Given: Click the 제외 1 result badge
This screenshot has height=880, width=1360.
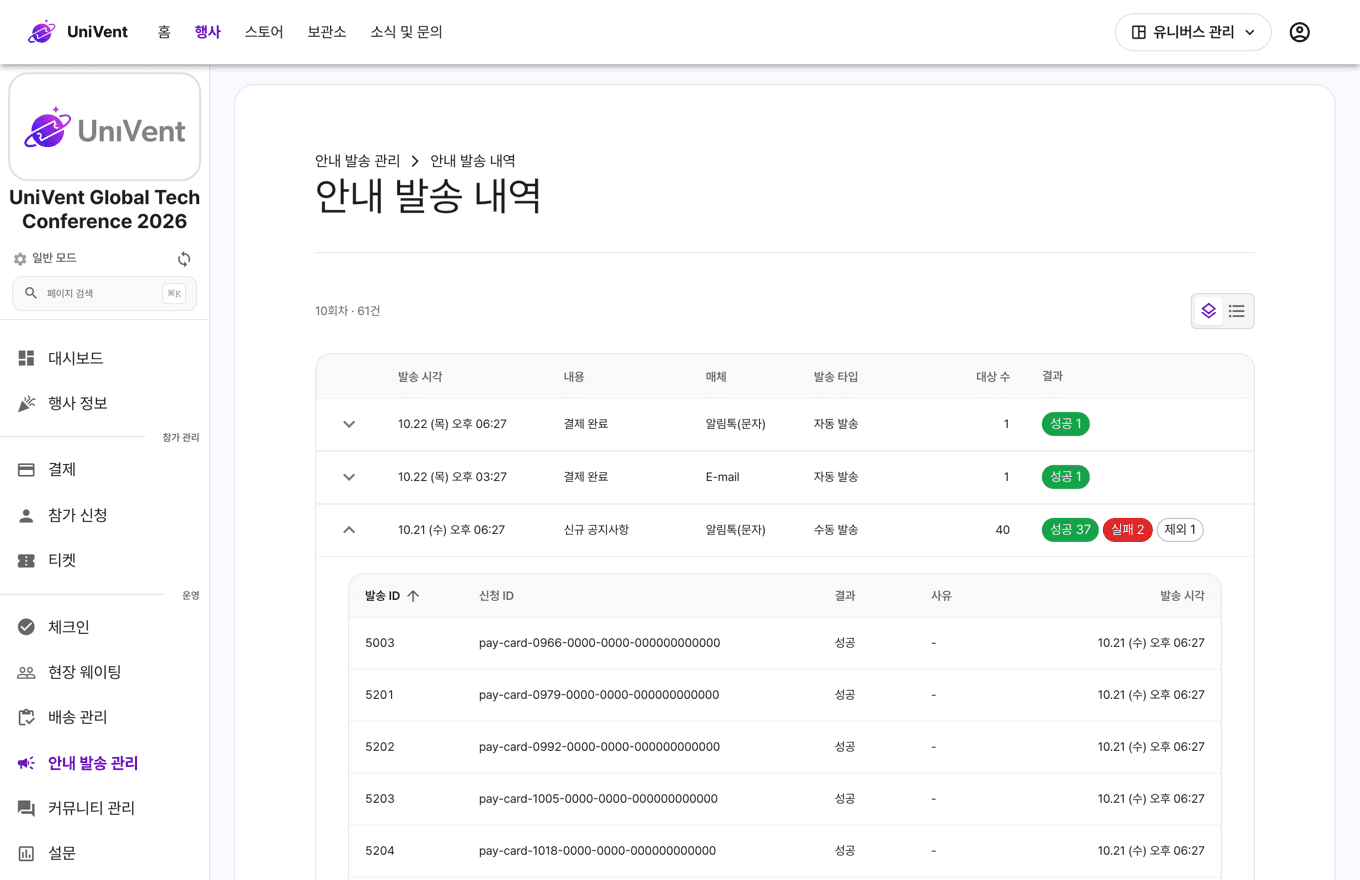Looking at the screenshot, I should 1180,530.
